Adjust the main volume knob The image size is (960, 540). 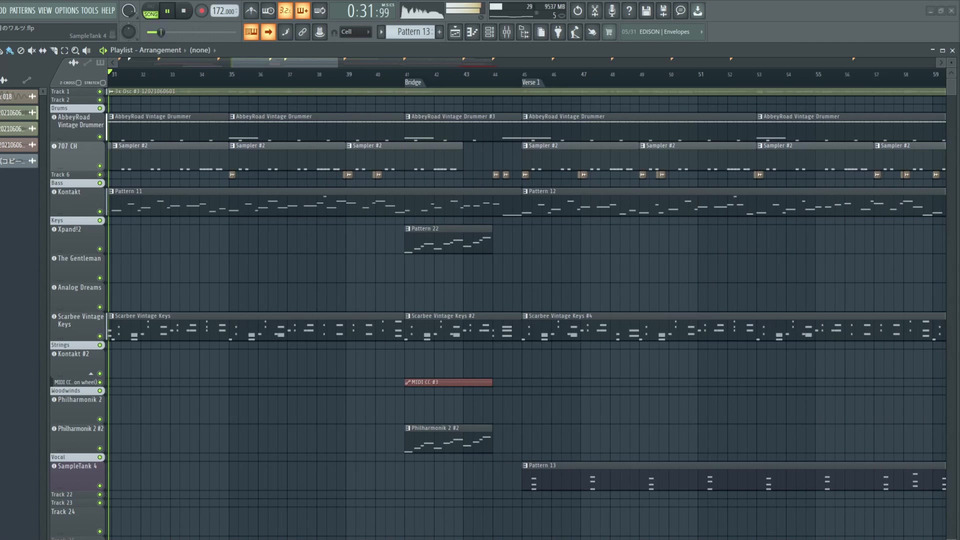pos(129,10)
